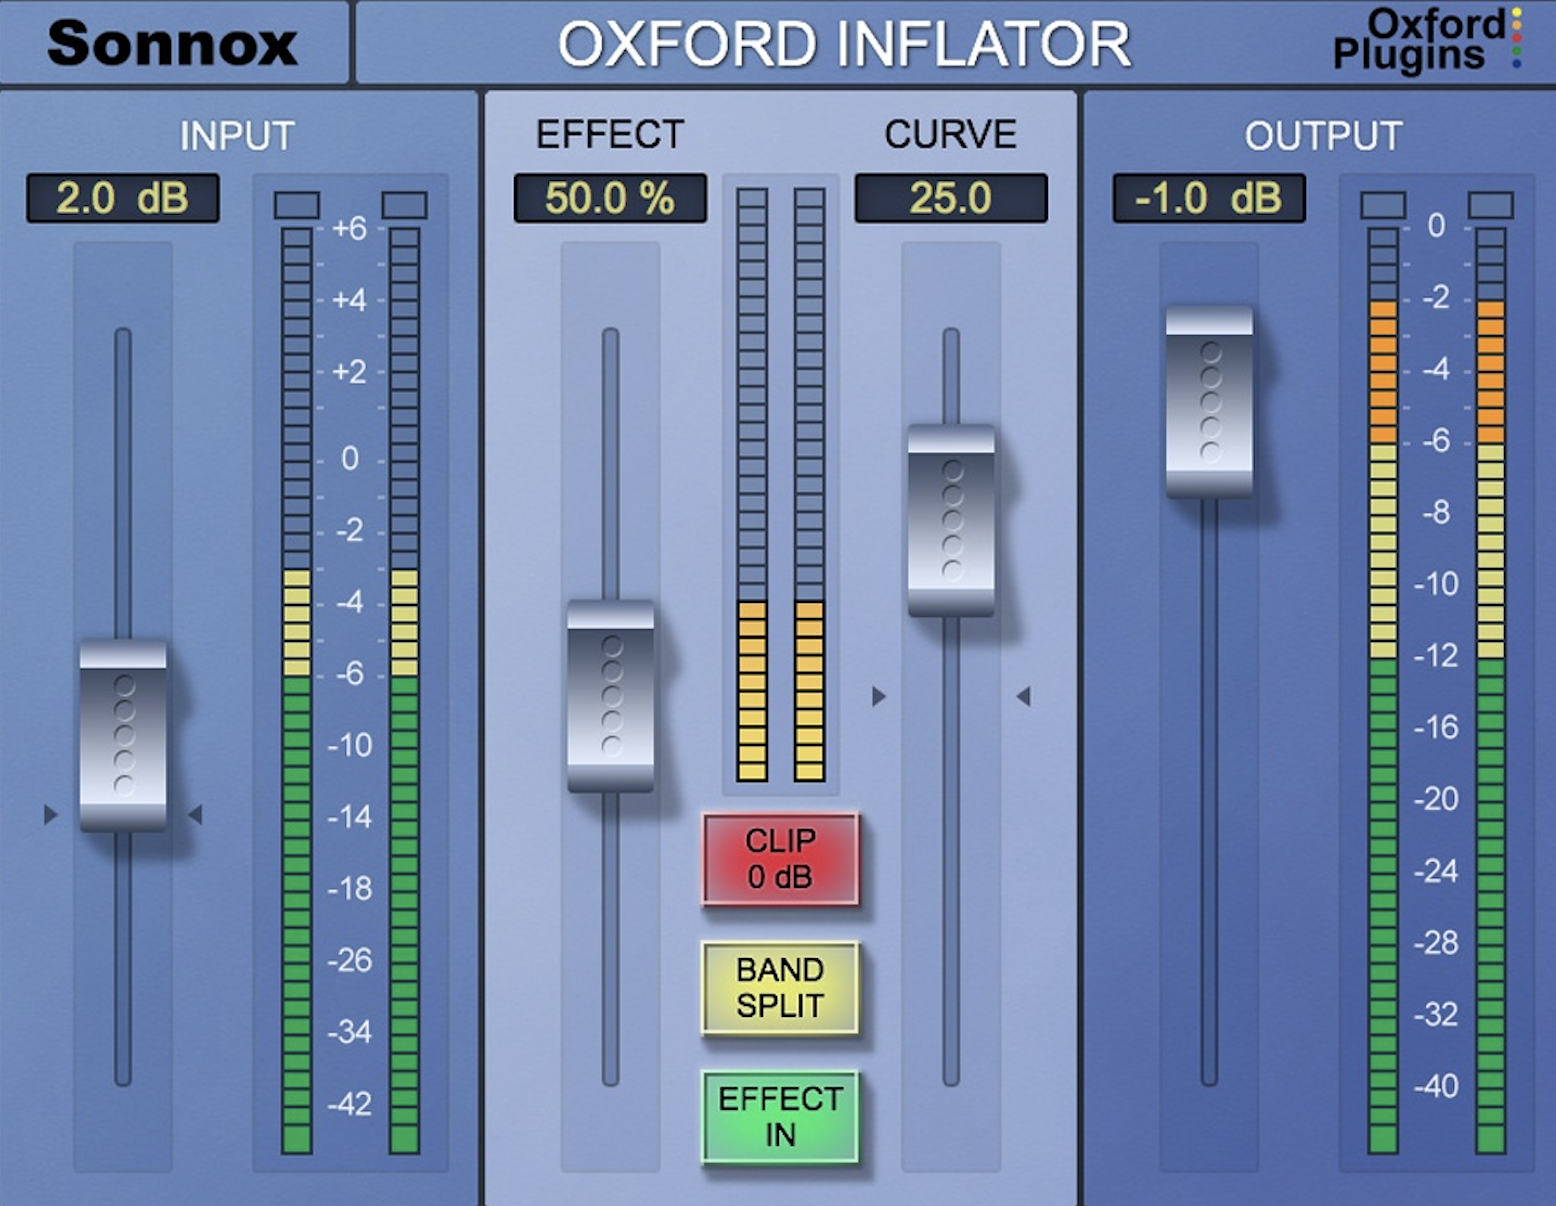
Task: Click the left default marker arrow beside INPUT fader
Action: (x=51, y=815)
